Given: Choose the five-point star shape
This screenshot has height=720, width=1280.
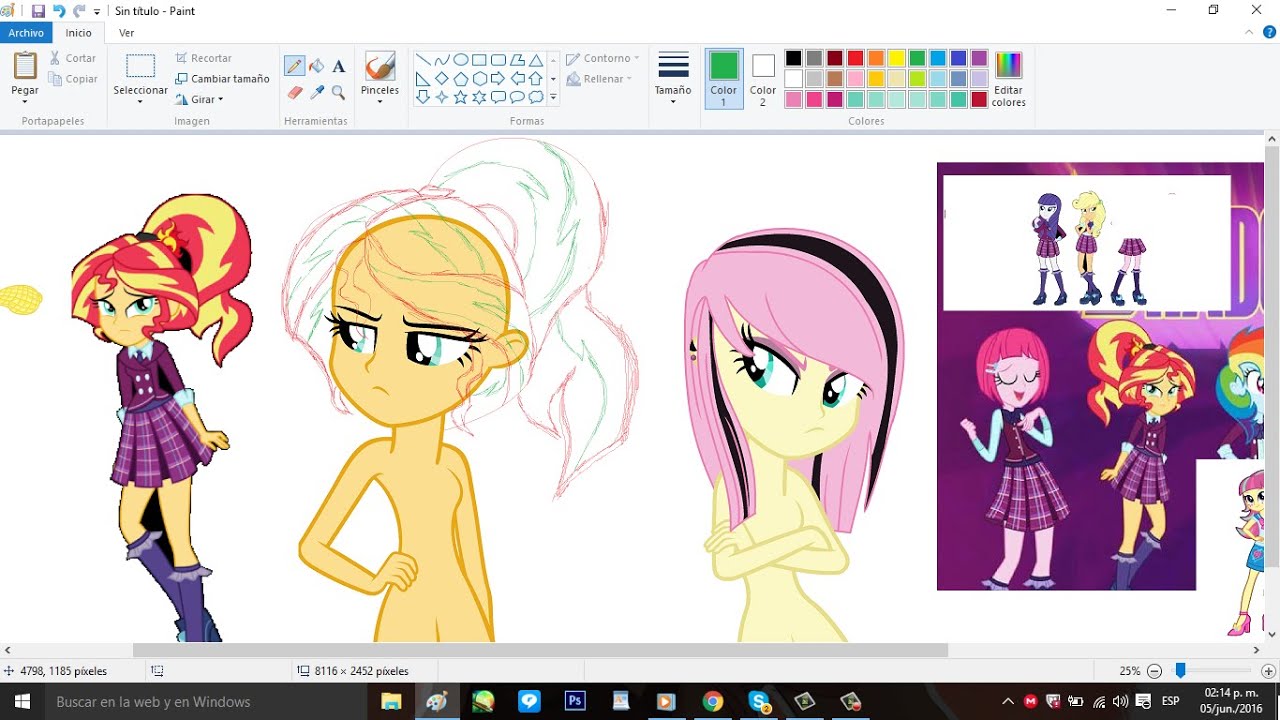Looking at the screenshot, I should click(461, 97).
